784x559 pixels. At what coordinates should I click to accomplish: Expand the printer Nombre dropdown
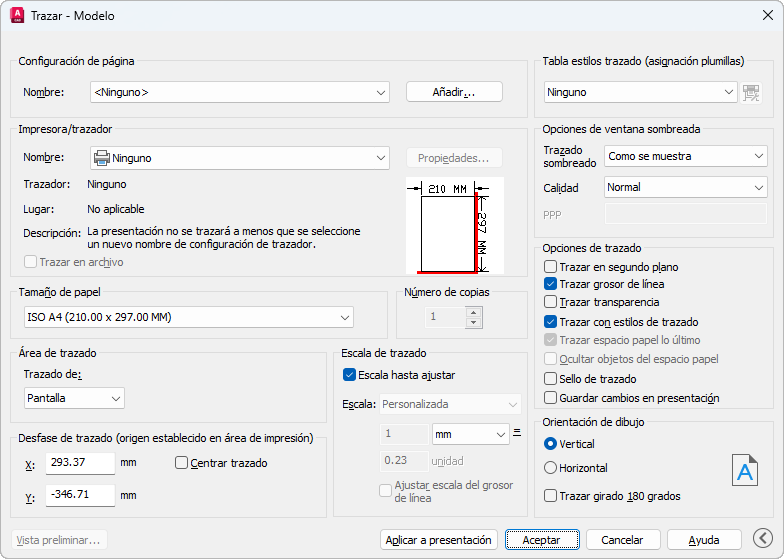pyautogui.click(x=240, y=158)
